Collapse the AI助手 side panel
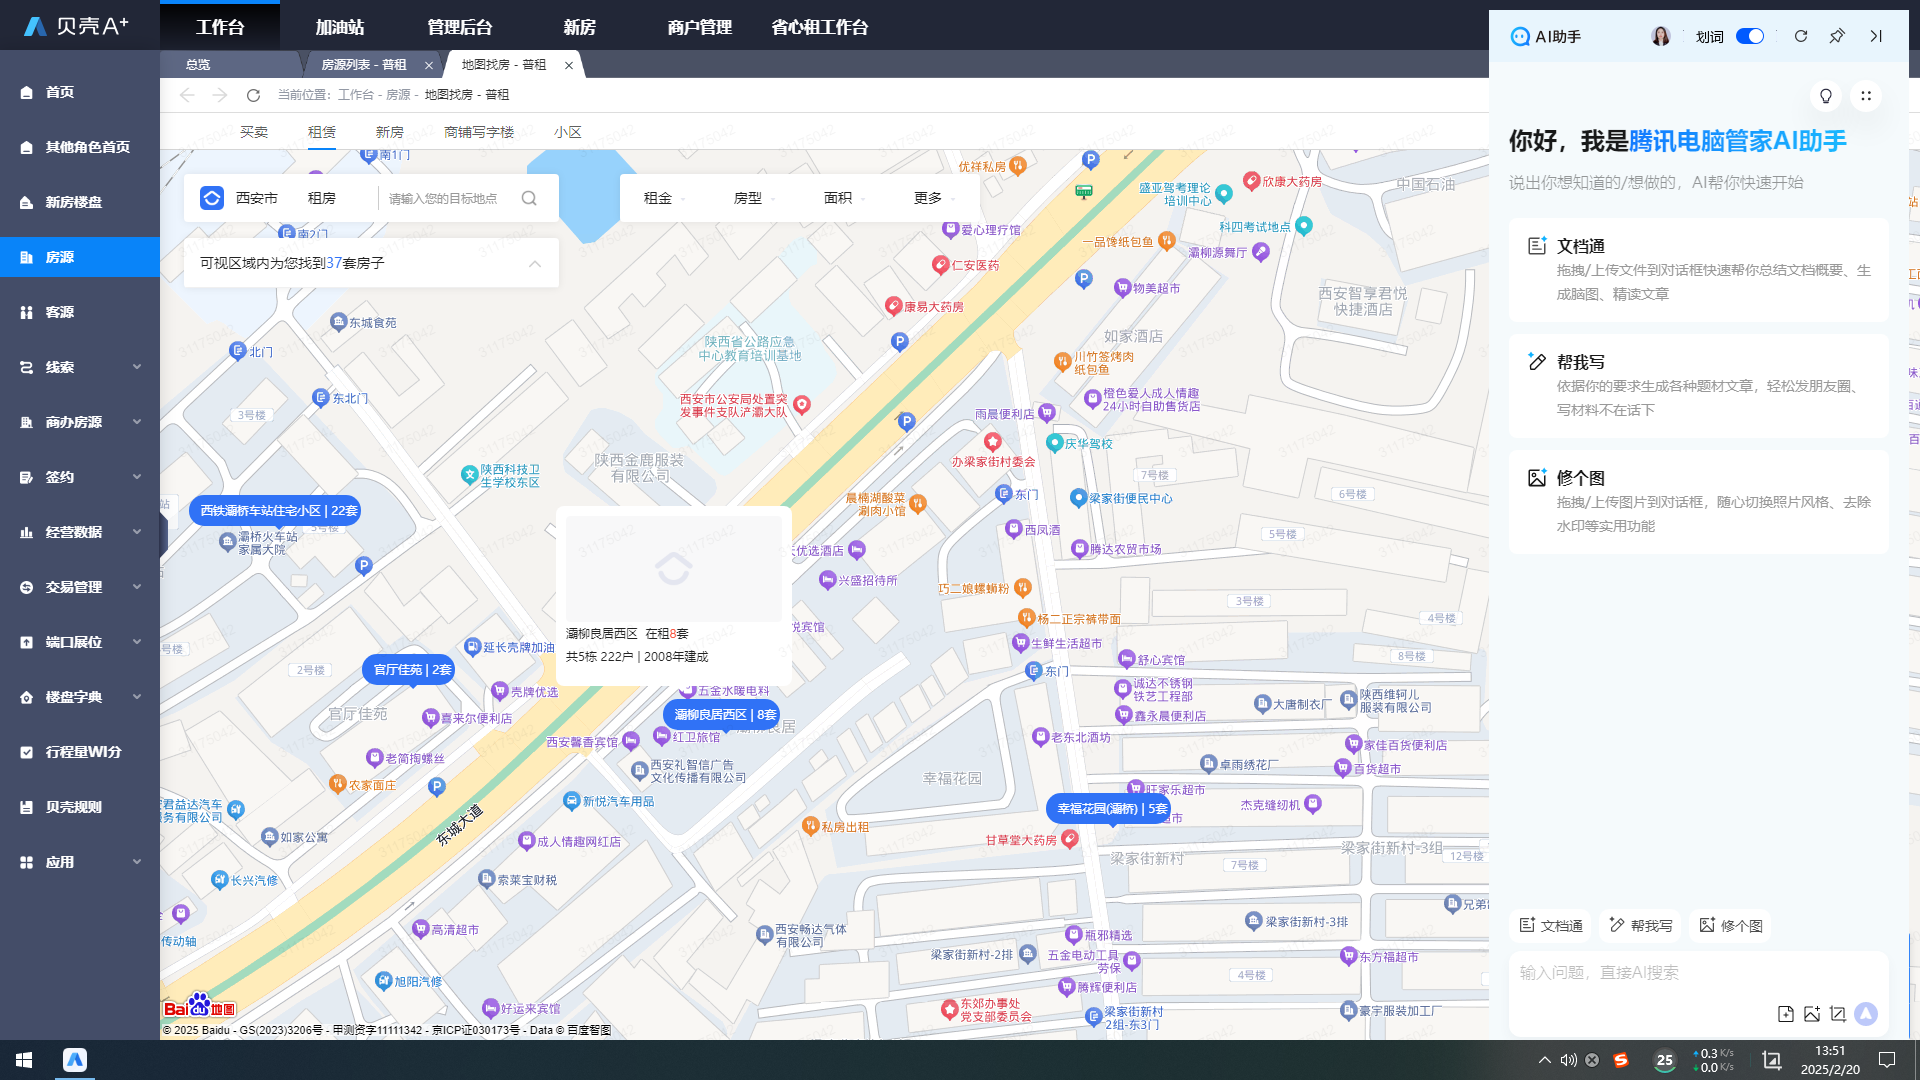 tap(1875, 36)
